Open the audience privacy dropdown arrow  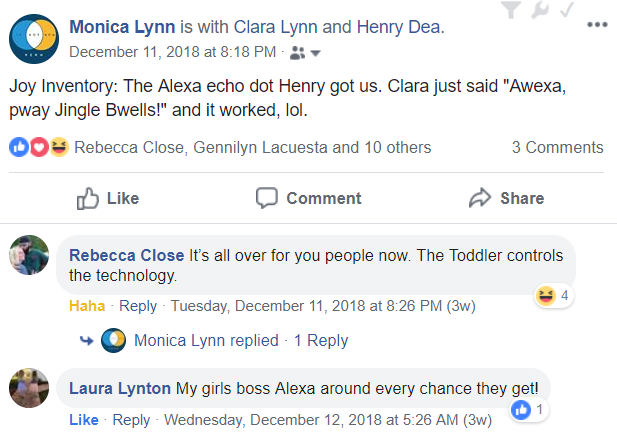tap(316, 53)
